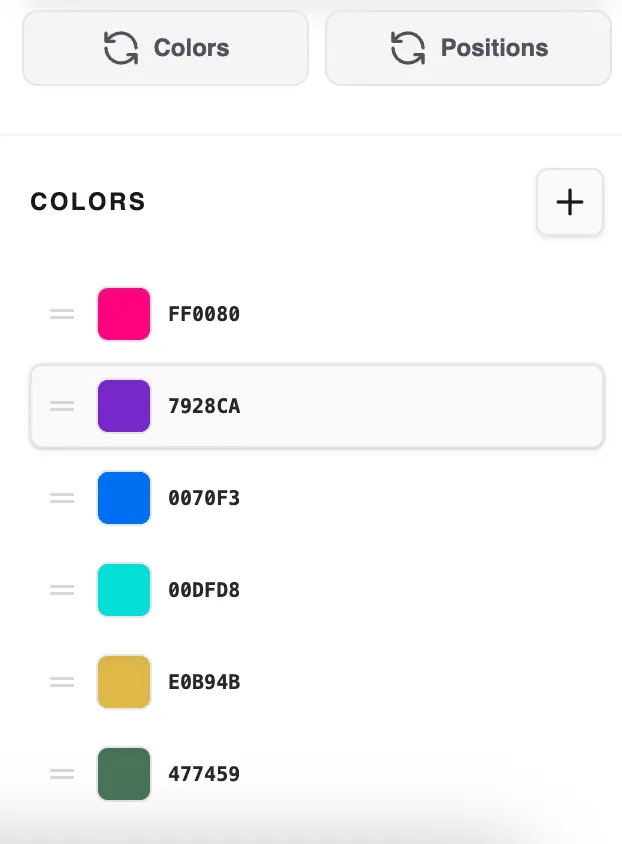The image size is (622, 844).
Task: Click the plus icon to add color
Action: pos(570,202)
